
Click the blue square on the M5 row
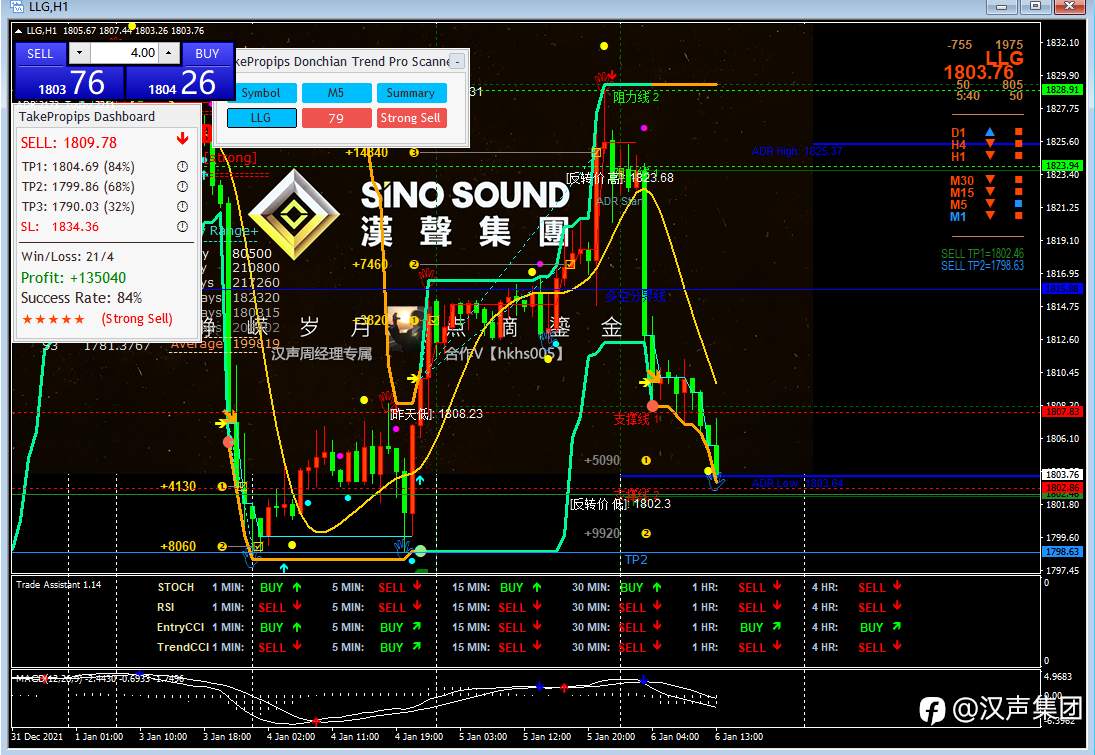tap(1018, 204)
